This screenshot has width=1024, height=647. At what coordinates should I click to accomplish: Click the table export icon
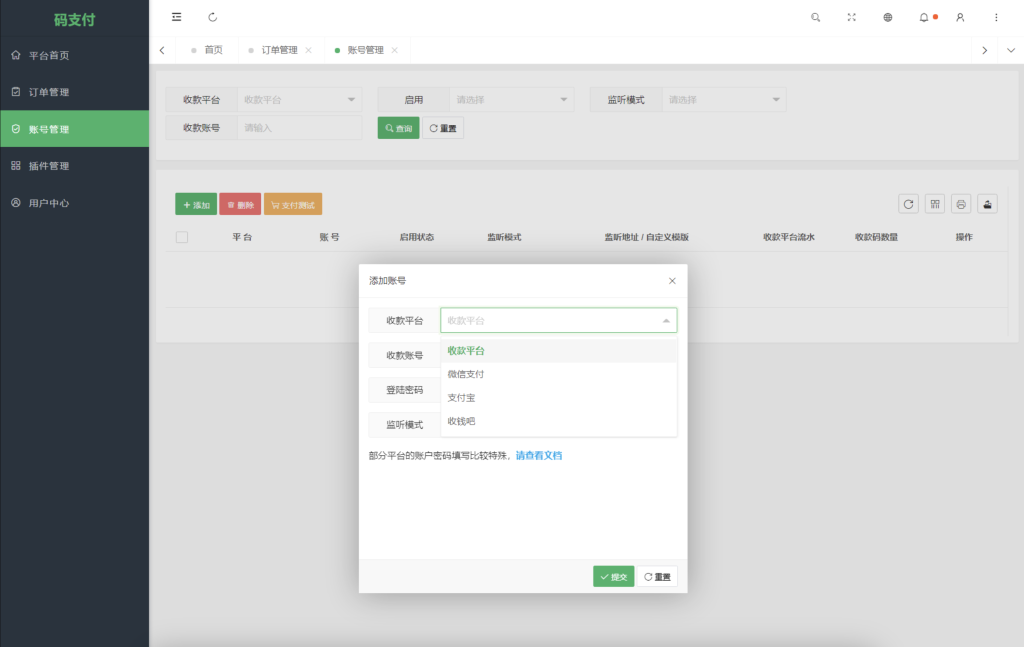click(987, 204)
